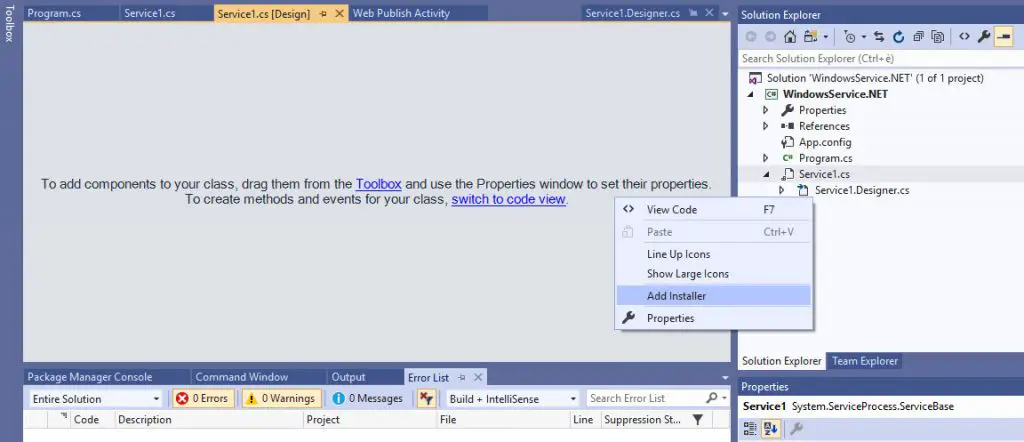Click the keep-open icon on Service1.Designer.cs tab

click(693, 13)
